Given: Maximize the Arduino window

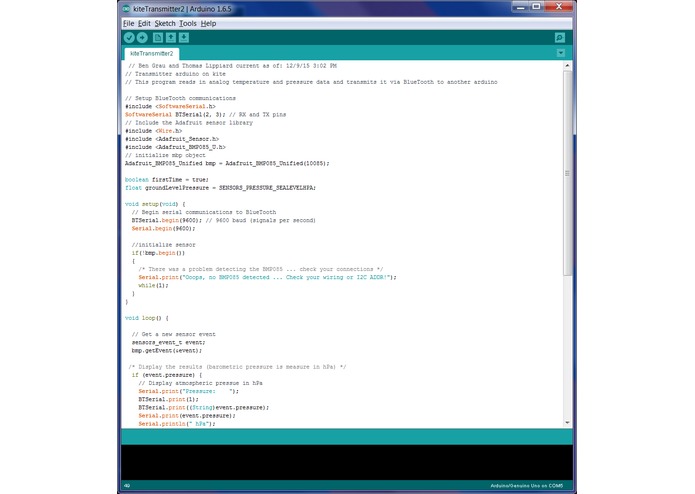Looking at the screenshot, I should click(x=536, y=7).
